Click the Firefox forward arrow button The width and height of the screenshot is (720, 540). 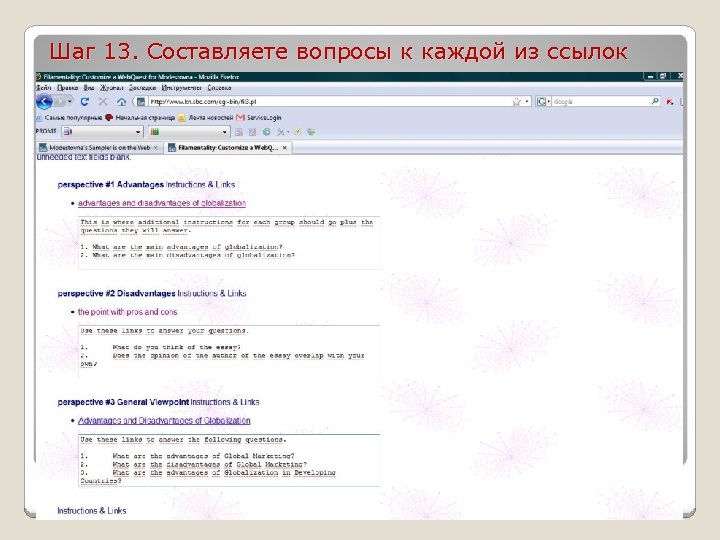pyautogui.click(x=60, y=101)
